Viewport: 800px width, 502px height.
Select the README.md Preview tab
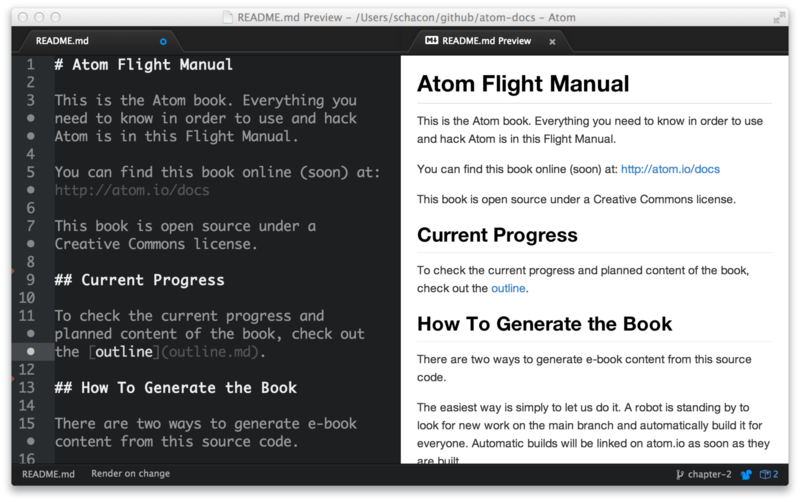pos(486,41)
